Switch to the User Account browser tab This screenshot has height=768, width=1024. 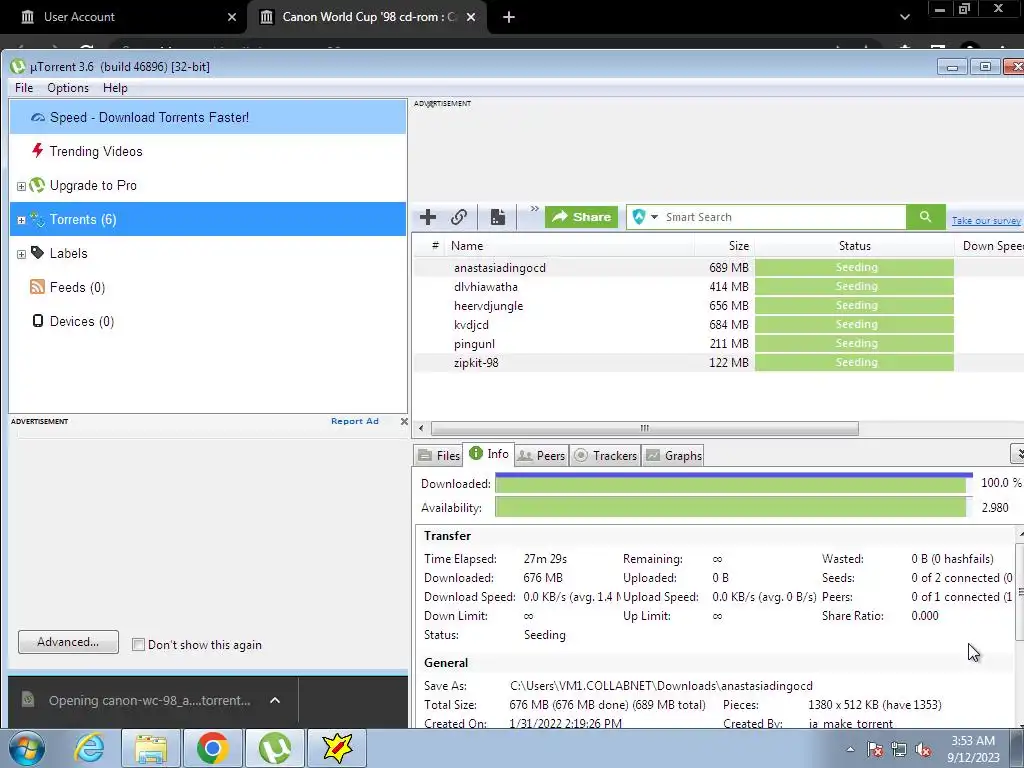(123, 17)
